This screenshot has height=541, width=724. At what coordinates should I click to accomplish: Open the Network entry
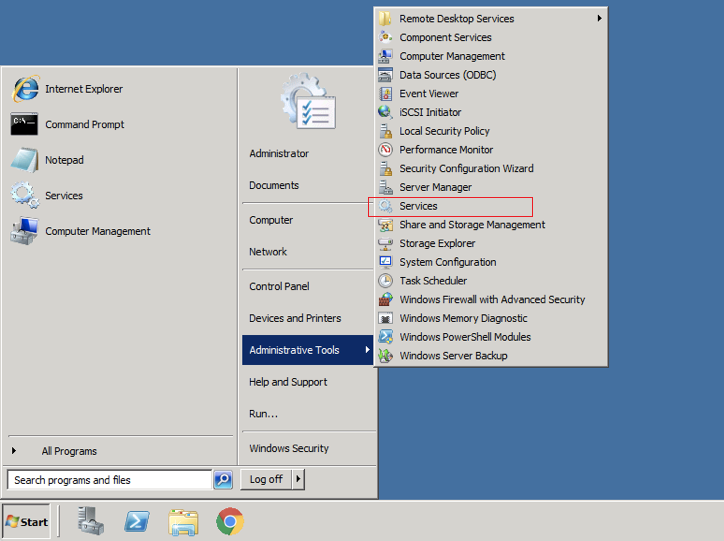pyautogui.click(x=268, y=252)
